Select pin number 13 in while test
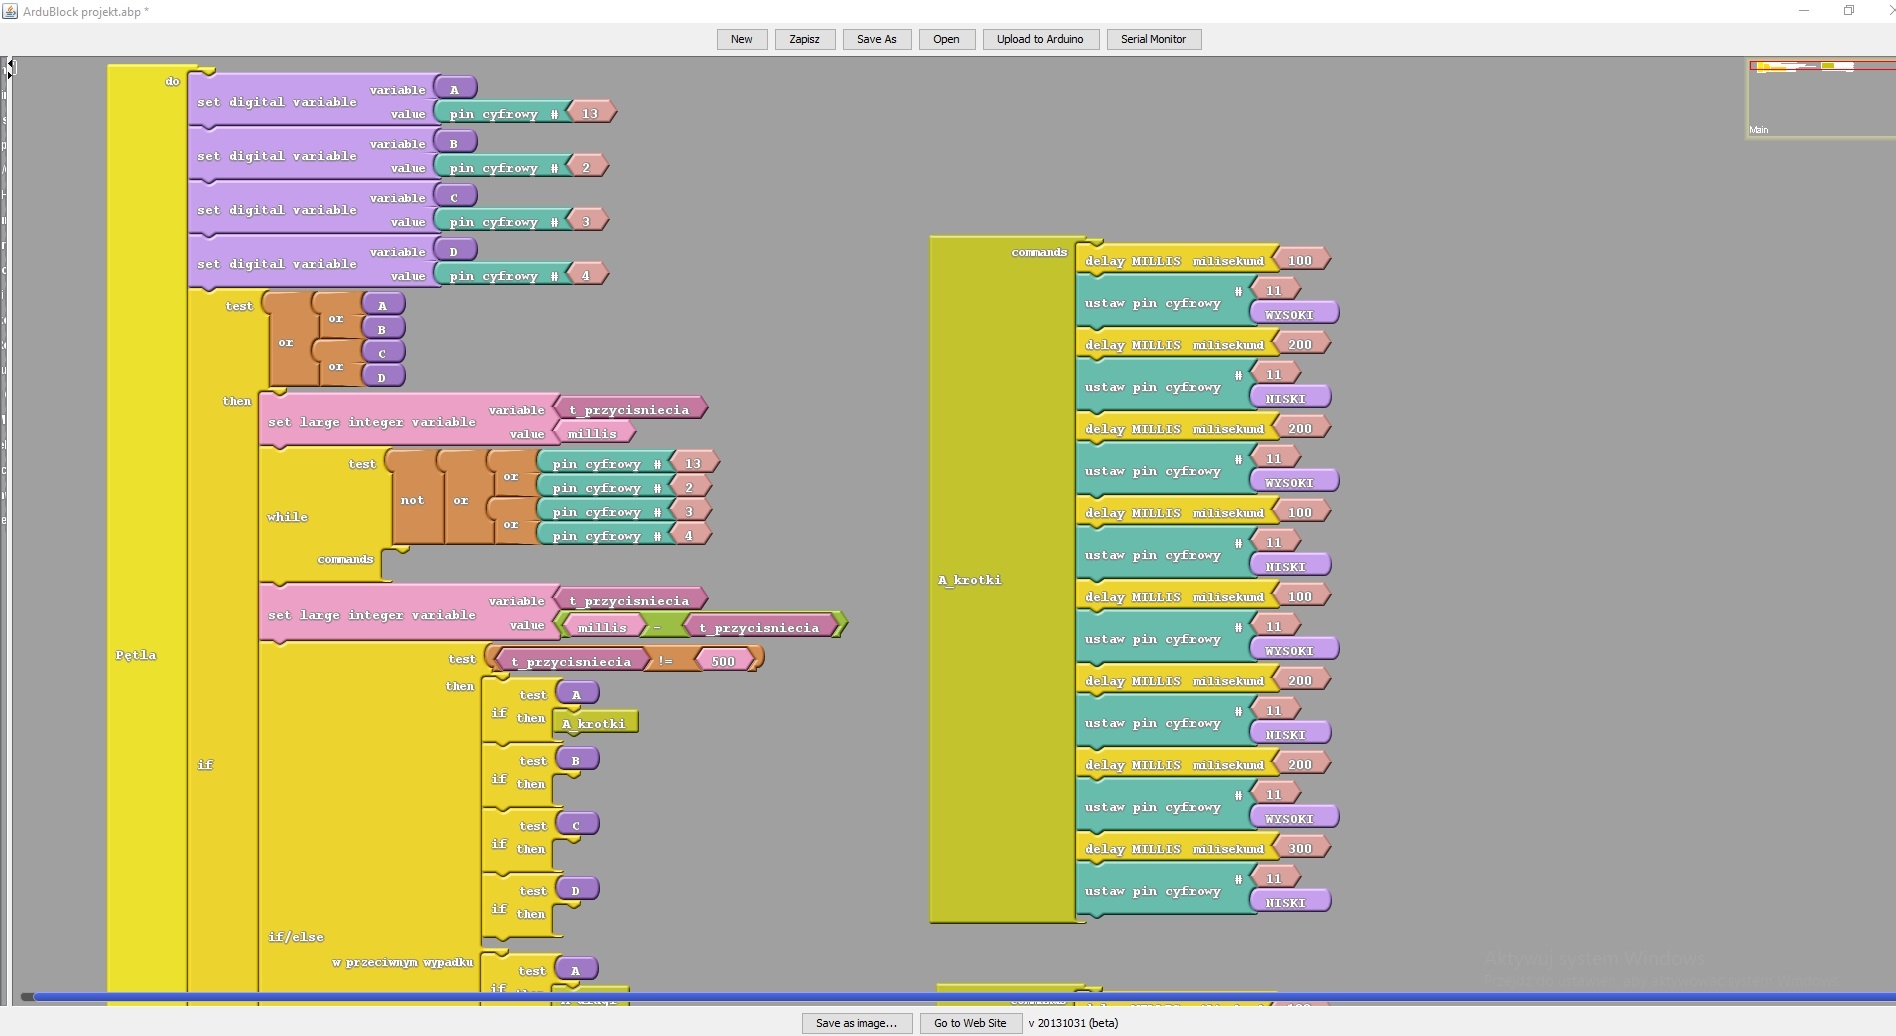1896x1036 pixels. click(x=694, y=463)
